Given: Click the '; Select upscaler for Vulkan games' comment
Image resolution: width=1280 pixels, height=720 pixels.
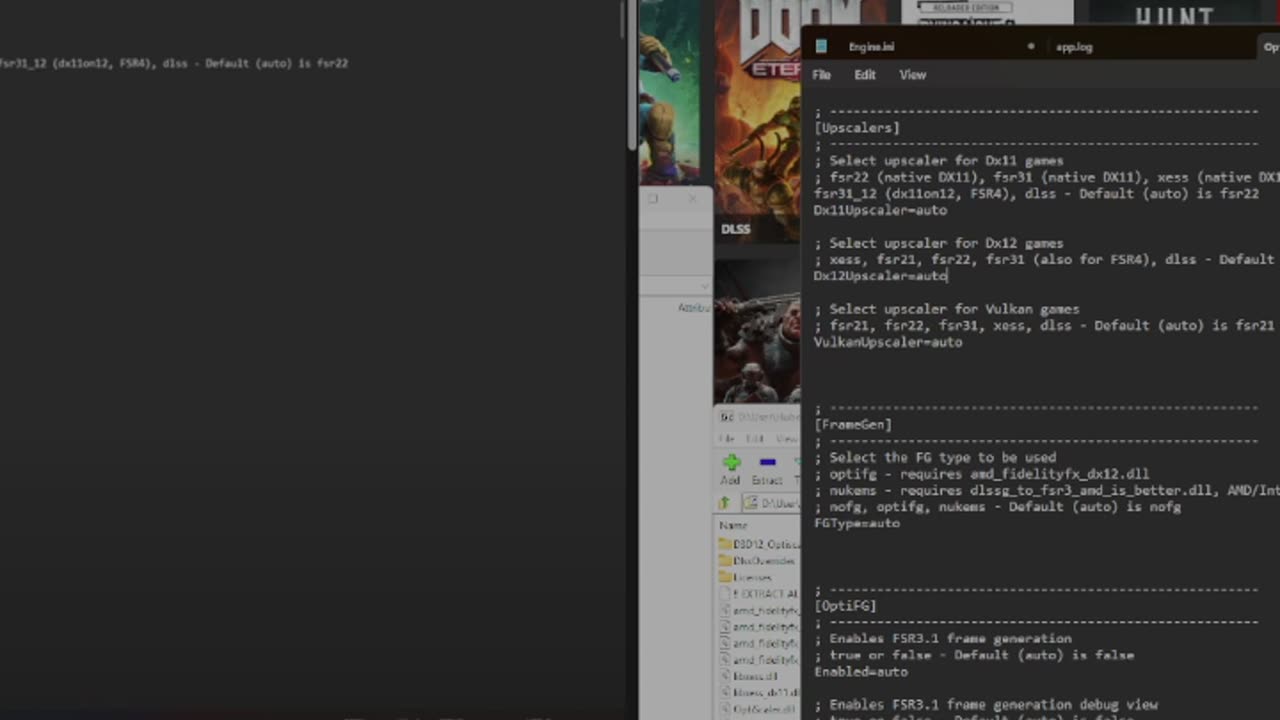Looking at the screenshot, I should (x=947, y=309).
